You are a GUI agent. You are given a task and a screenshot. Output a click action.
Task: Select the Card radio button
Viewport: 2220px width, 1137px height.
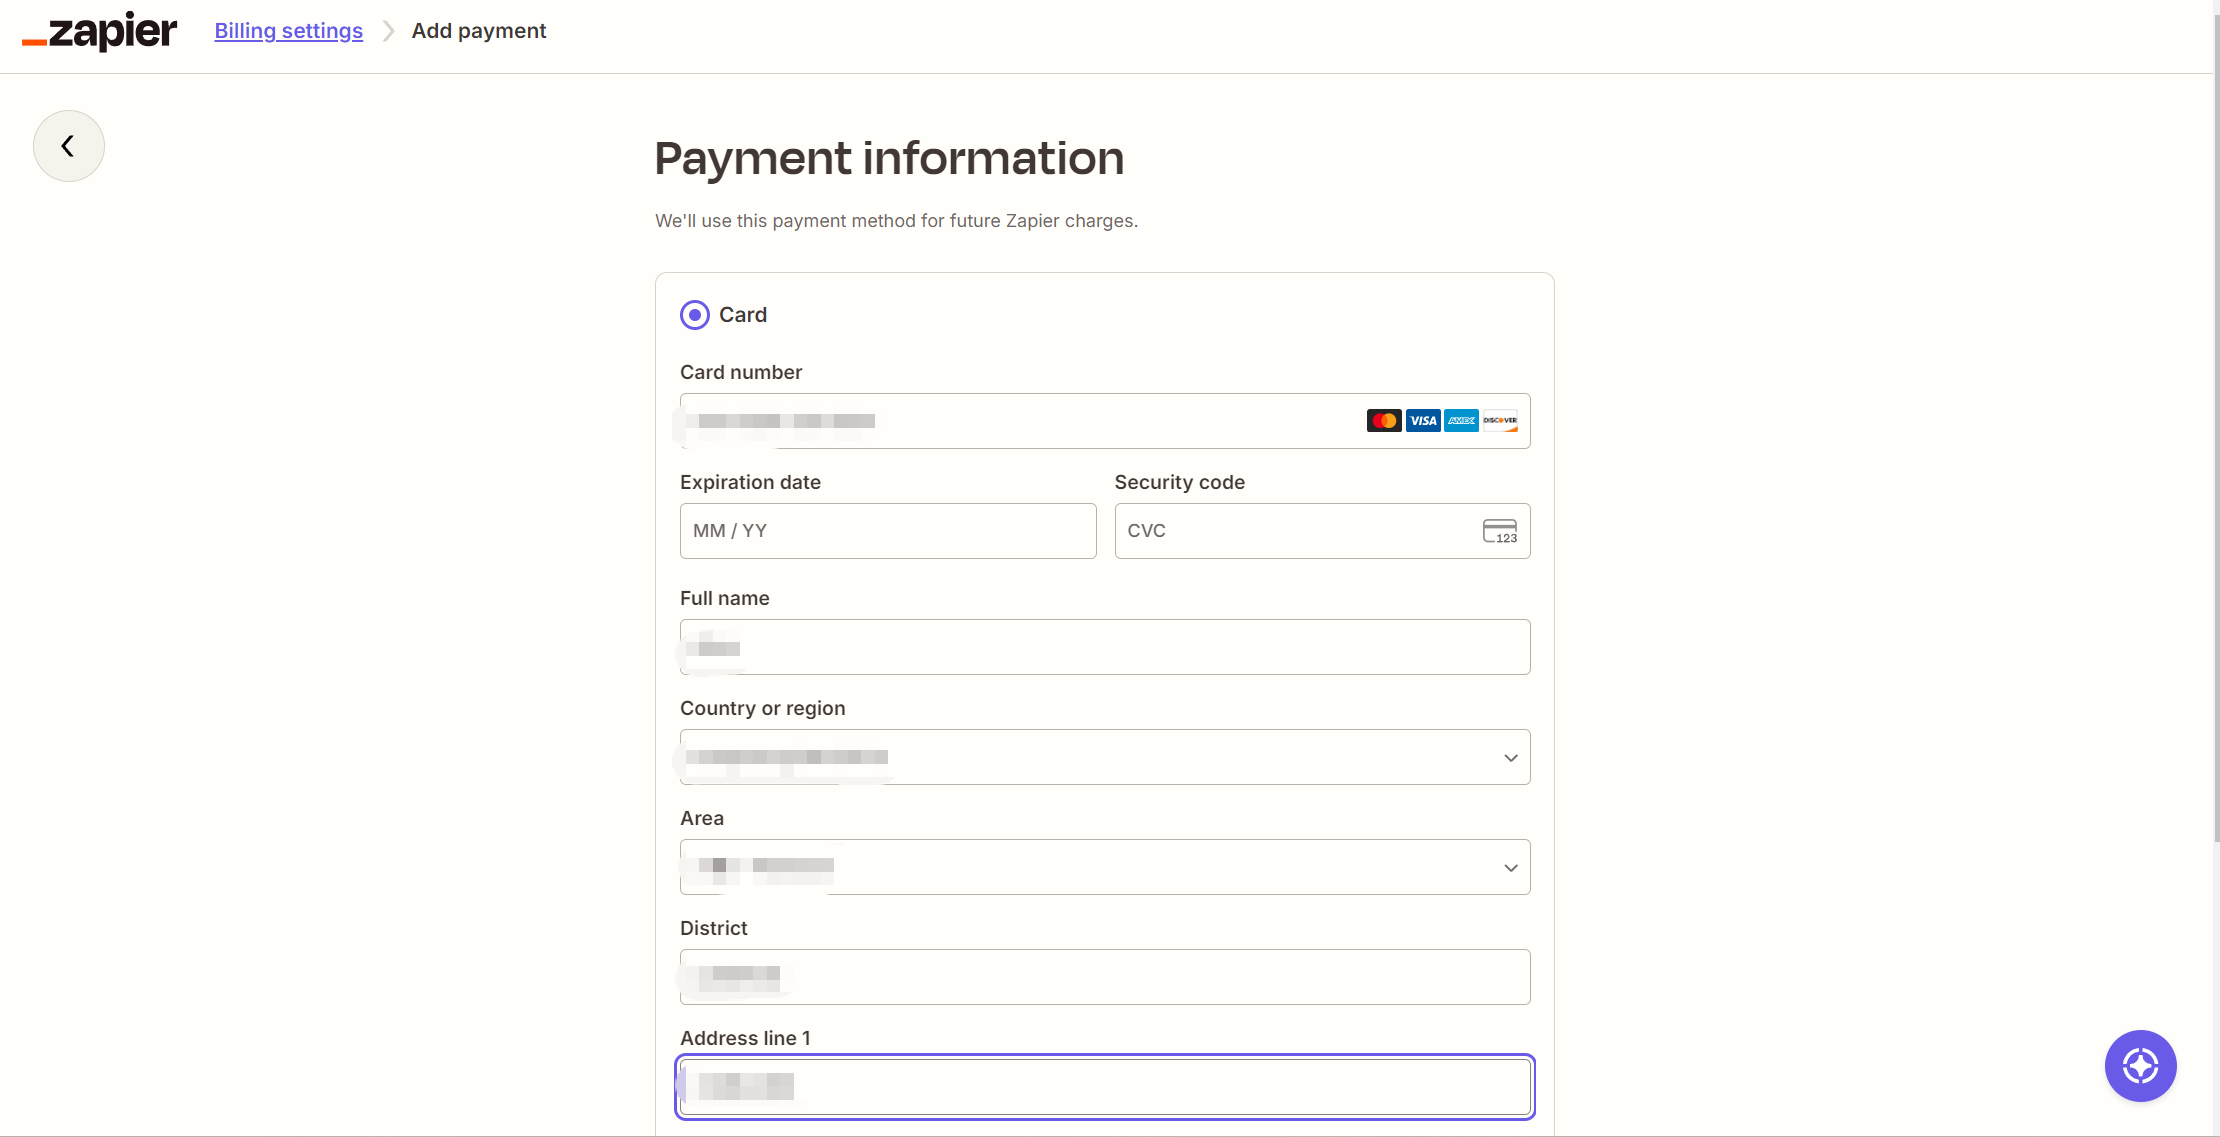(695, 315)
